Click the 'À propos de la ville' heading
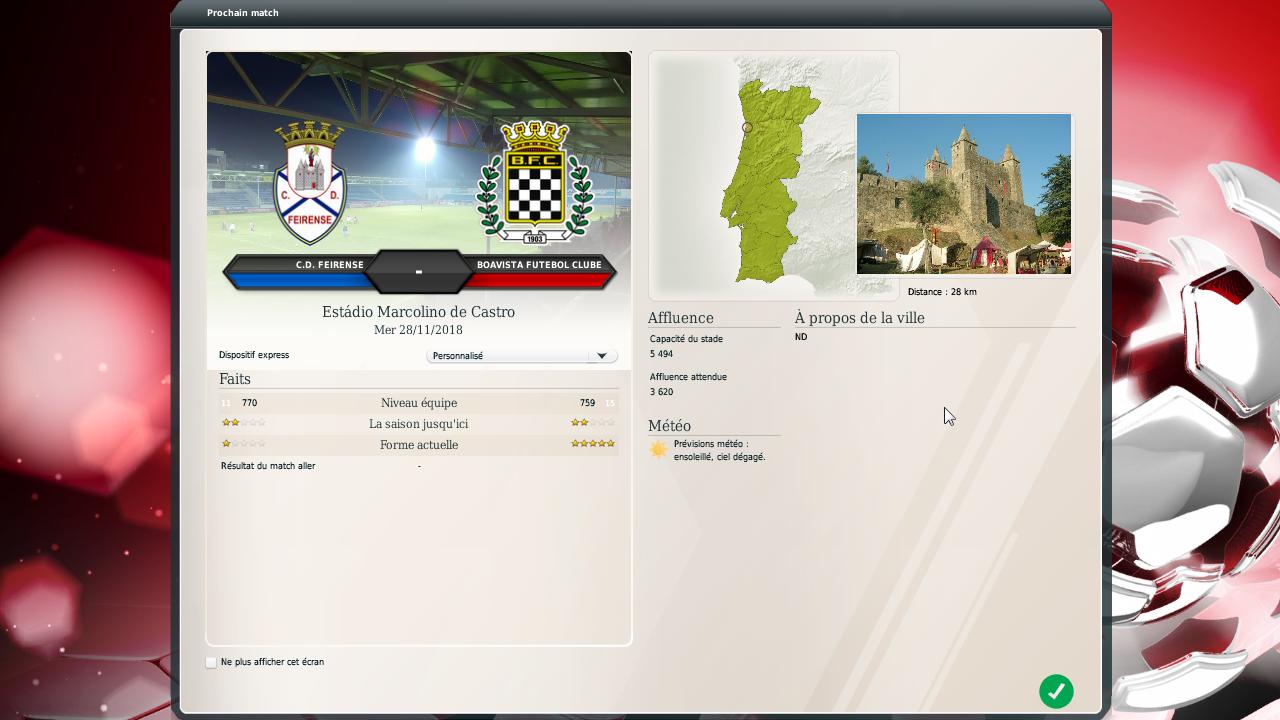 click(x=860, y=318)
